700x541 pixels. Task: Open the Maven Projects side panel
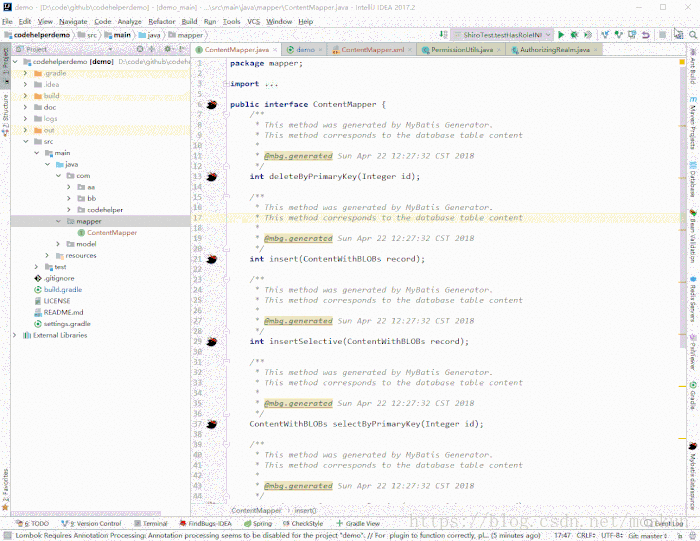[x=693, y=123]
